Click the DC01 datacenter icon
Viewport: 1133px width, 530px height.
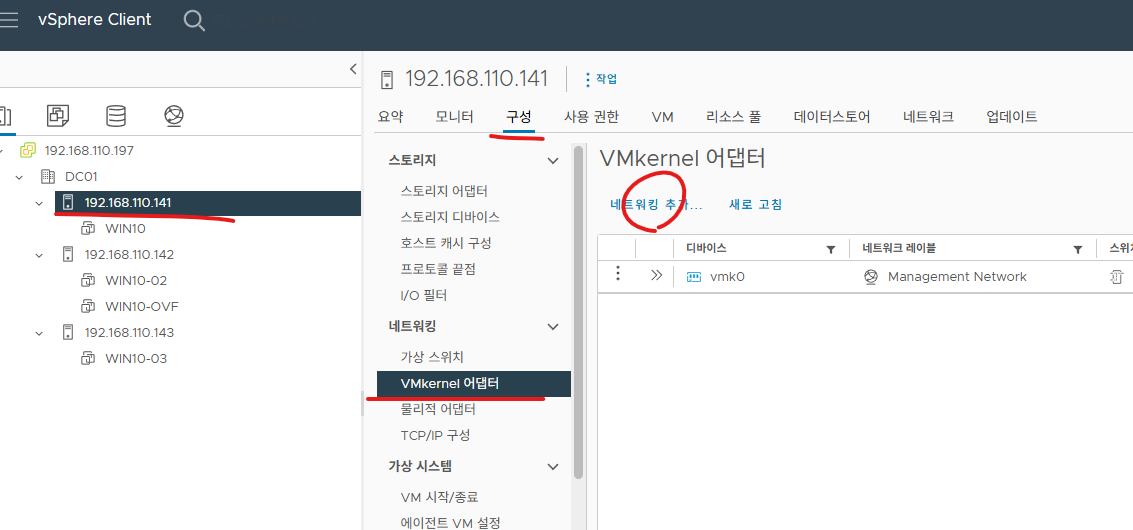pyautogui.click(x=48, y=176)
